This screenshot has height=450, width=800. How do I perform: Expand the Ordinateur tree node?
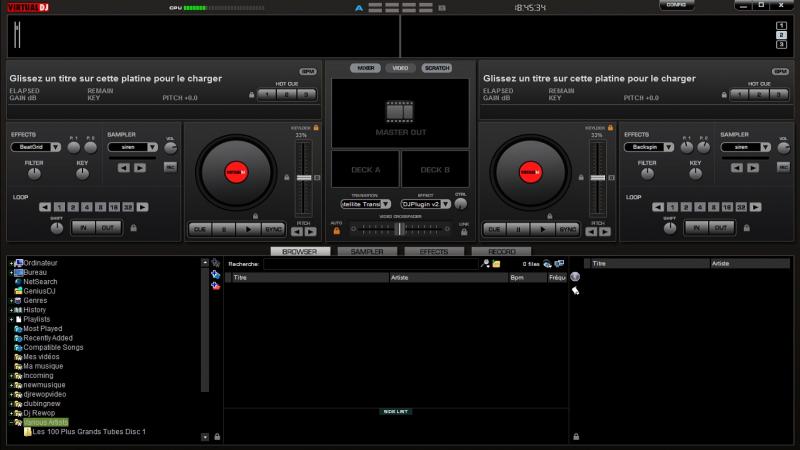(x=11, y=263)
